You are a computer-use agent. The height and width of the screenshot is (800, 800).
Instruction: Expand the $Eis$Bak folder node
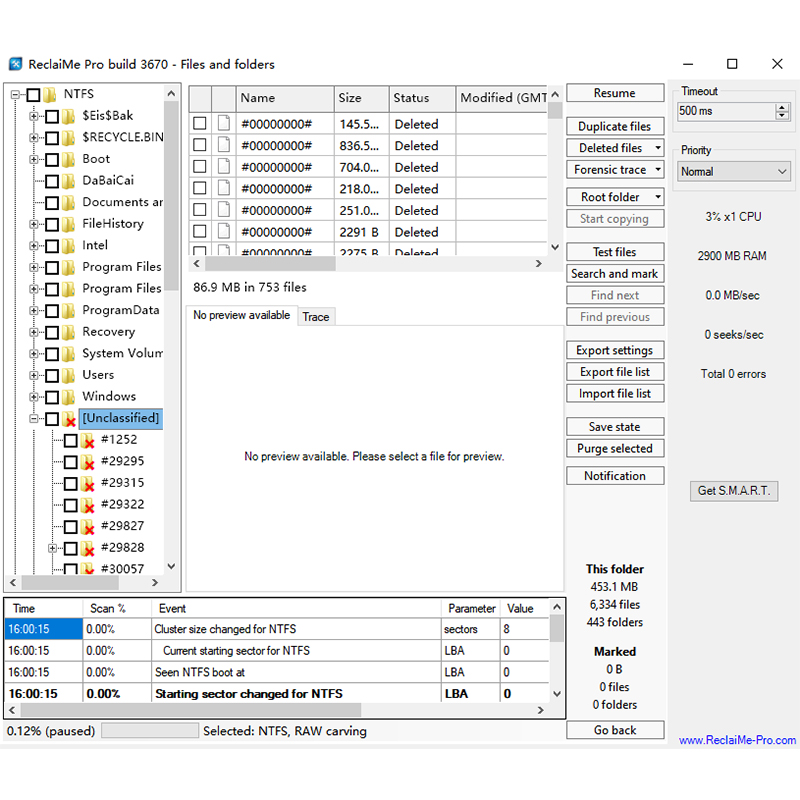pos(34,116)
